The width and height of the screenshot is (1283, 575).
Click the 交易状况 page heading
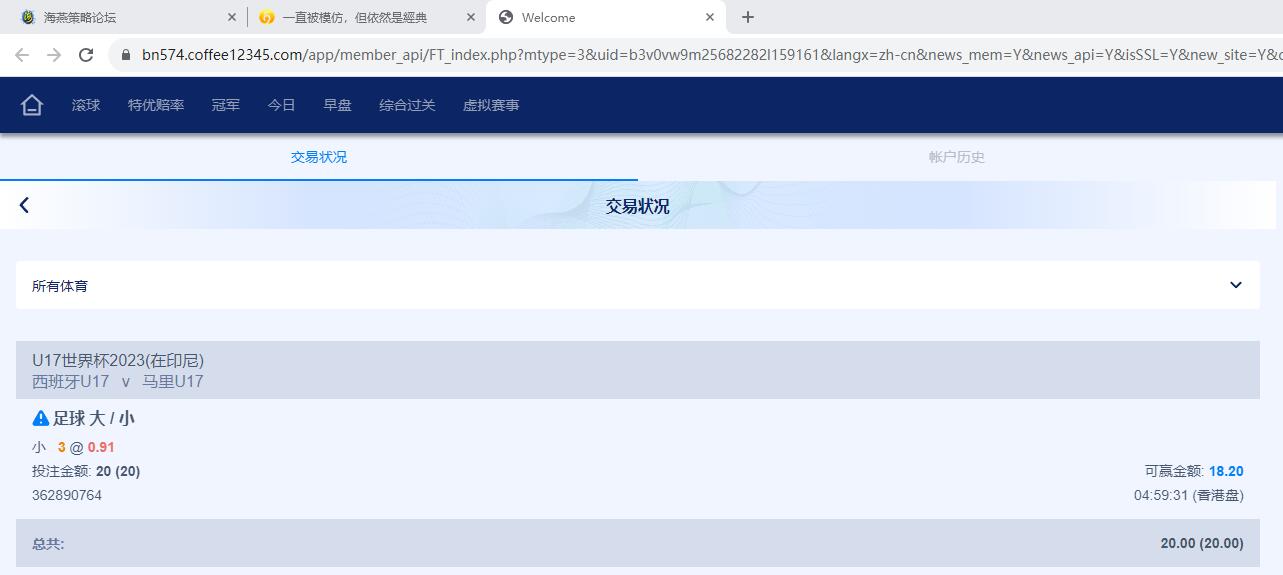click(638, 206)
